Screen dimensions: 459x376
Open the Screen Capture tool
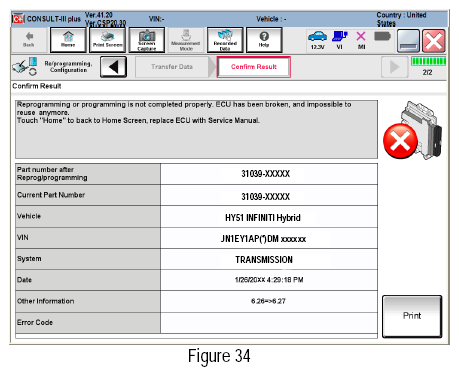[x=147, y=40]
